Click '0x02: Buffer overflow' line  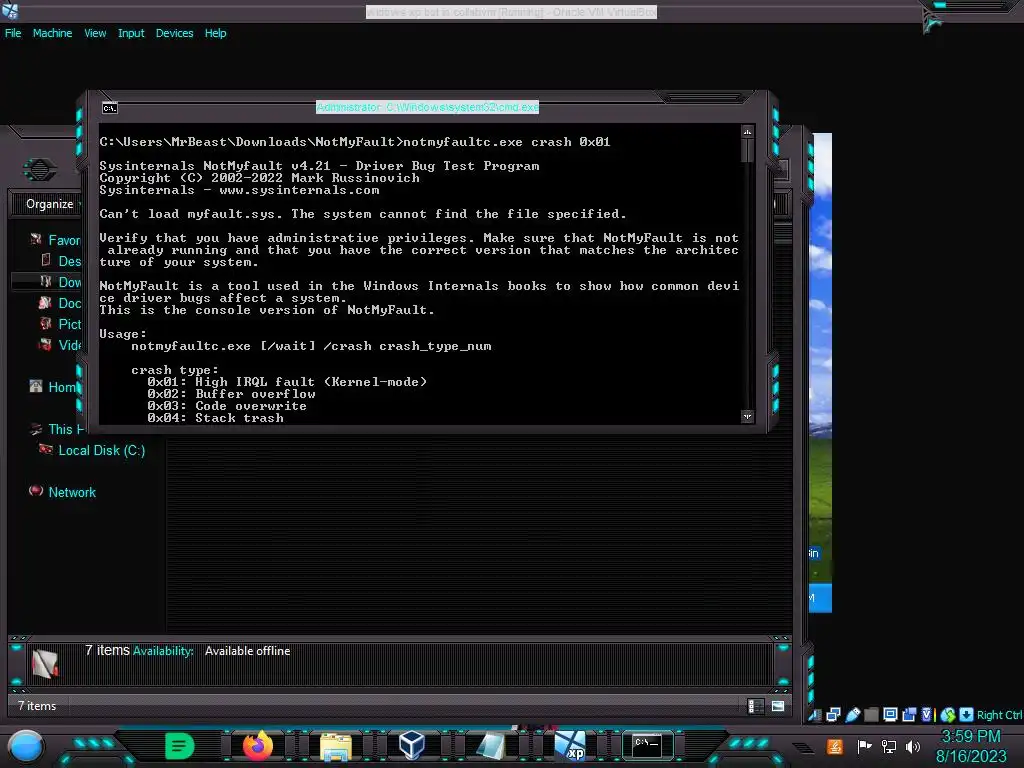point(231,394)
